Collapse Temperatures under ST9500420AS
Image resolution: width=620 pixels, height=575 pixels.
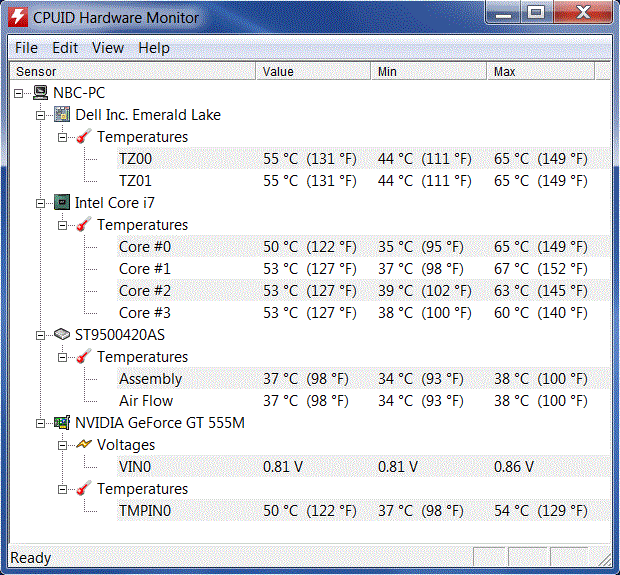(x=62, y=357)
